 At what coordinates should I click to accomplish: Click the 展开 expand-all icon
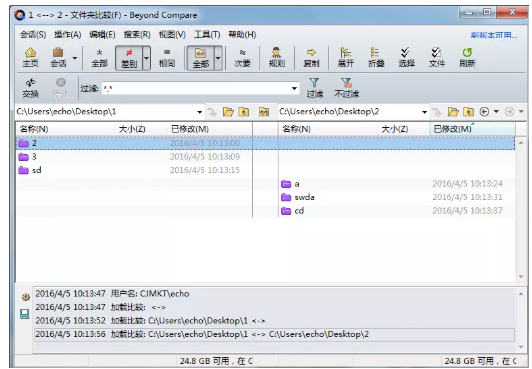point(346,58)
